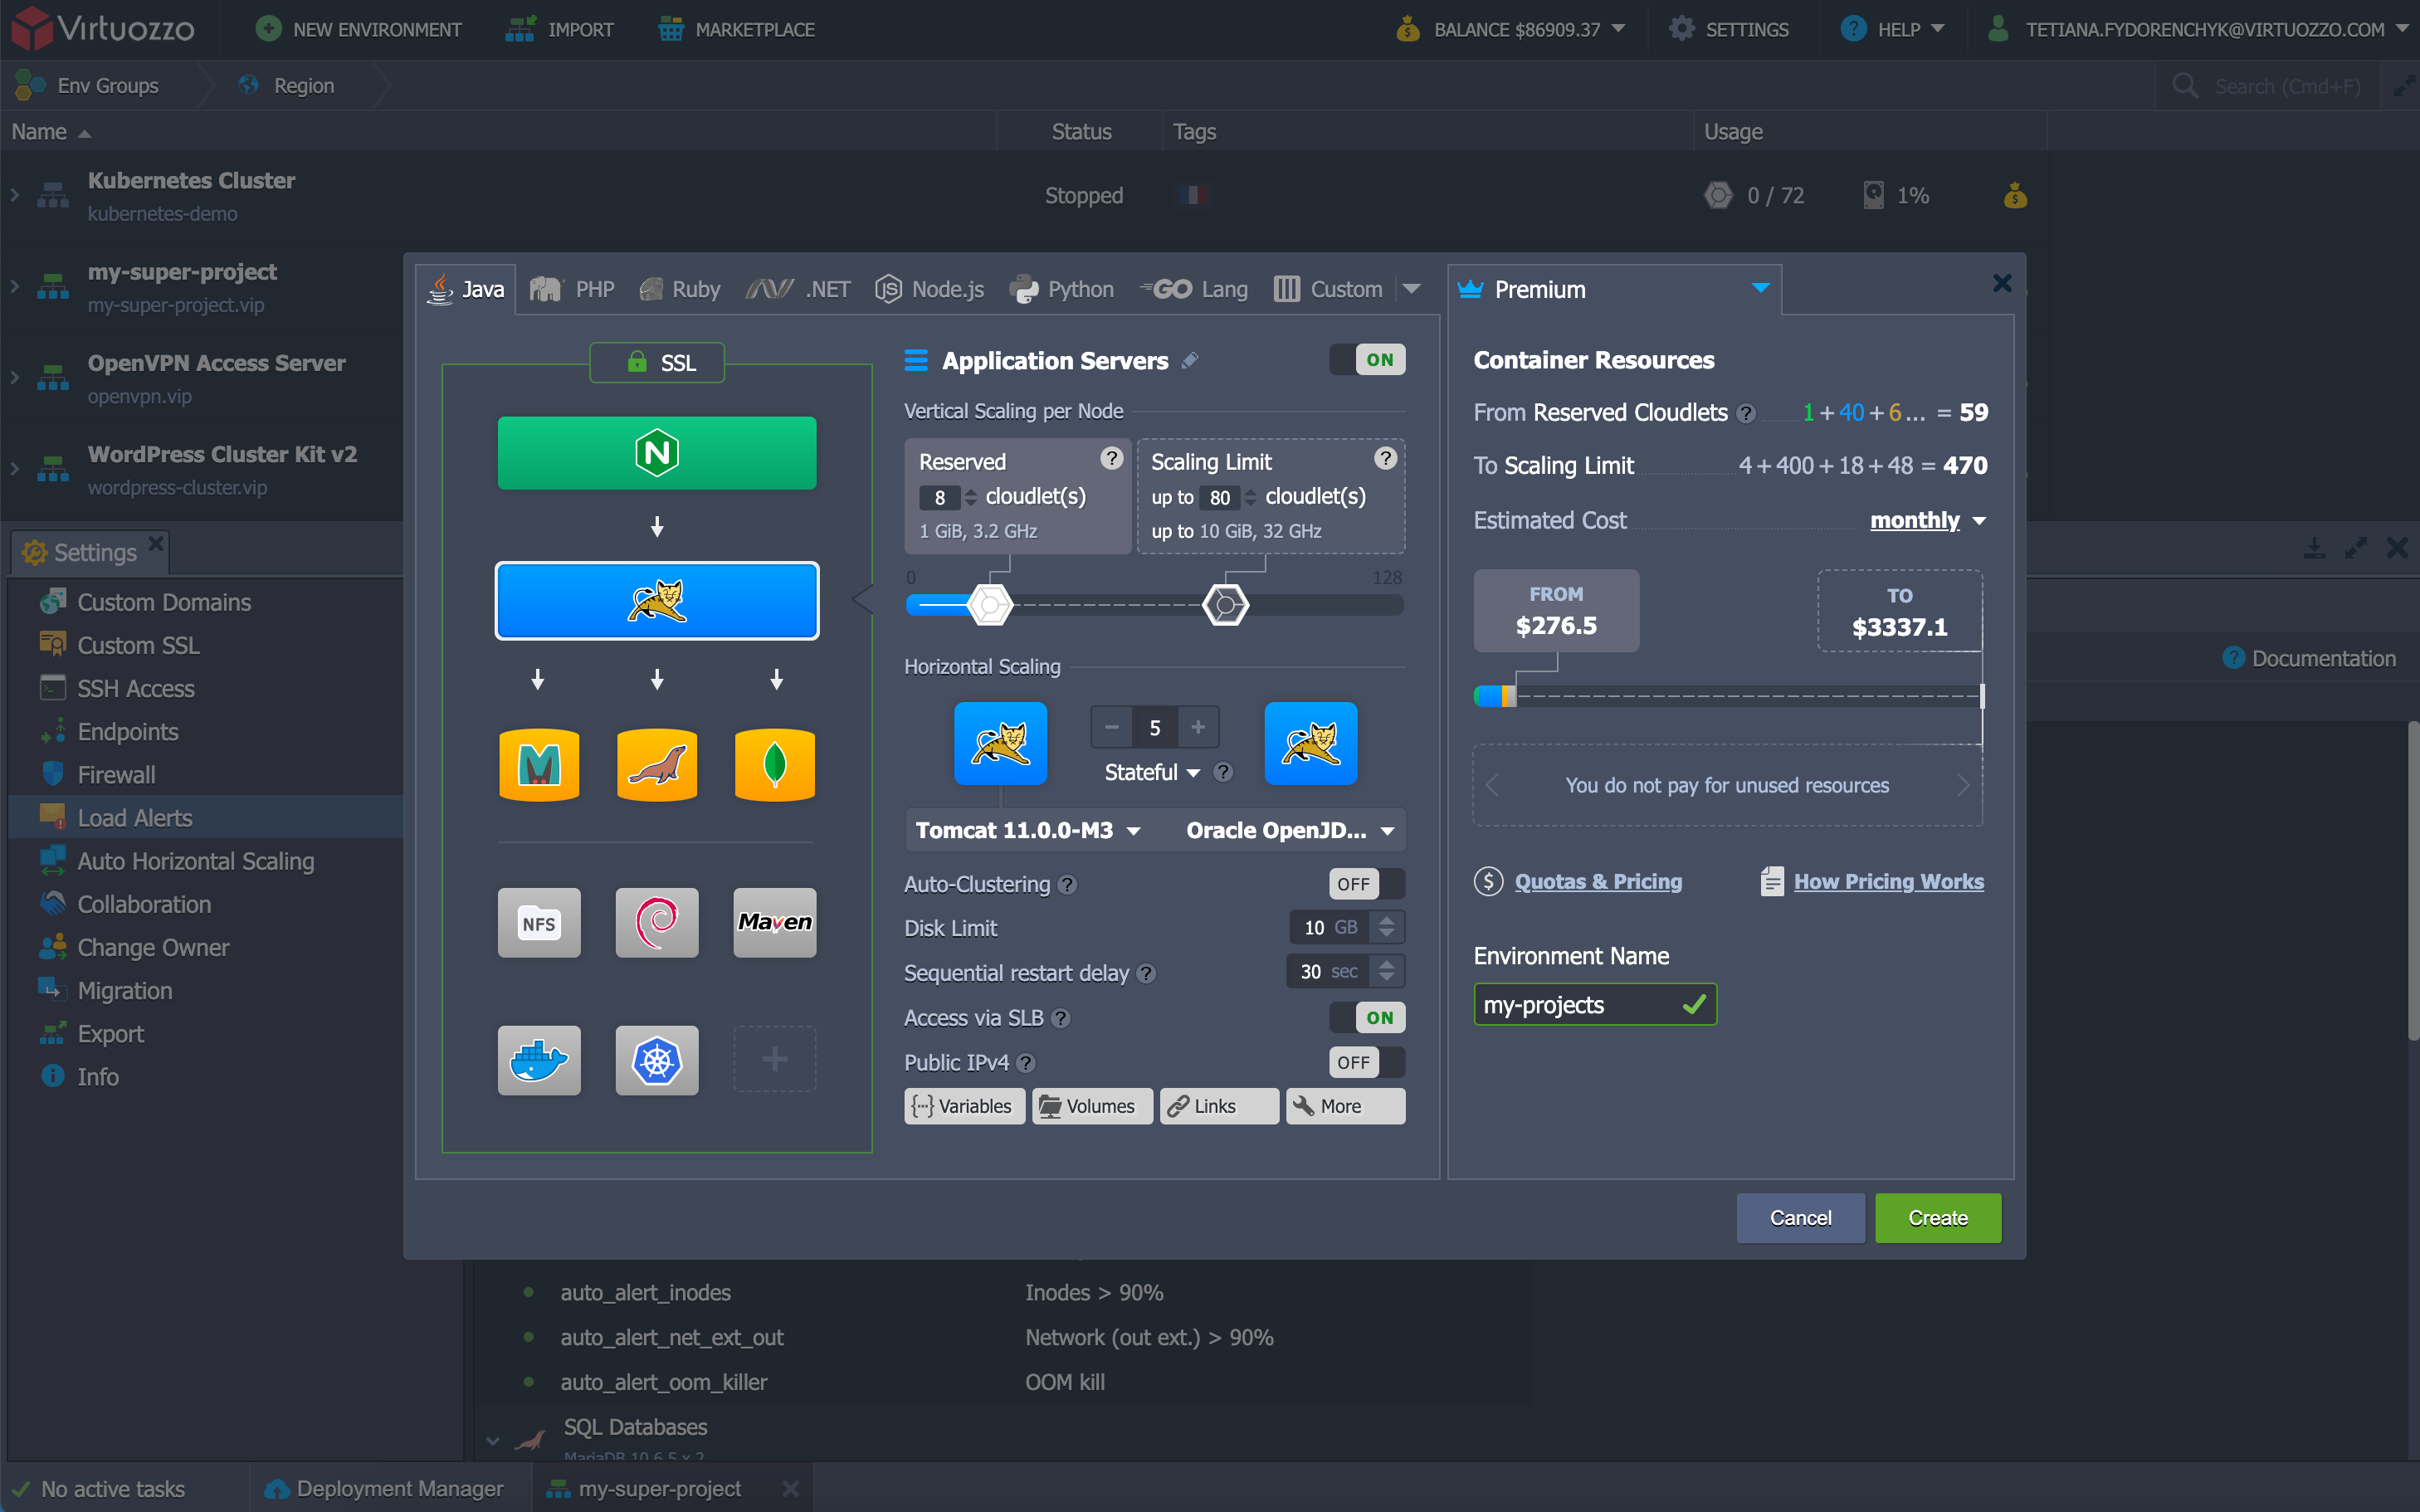Change monthly estimated cost period
The height and width of the screenshot is (1512, 2420).
(1927, 521)
